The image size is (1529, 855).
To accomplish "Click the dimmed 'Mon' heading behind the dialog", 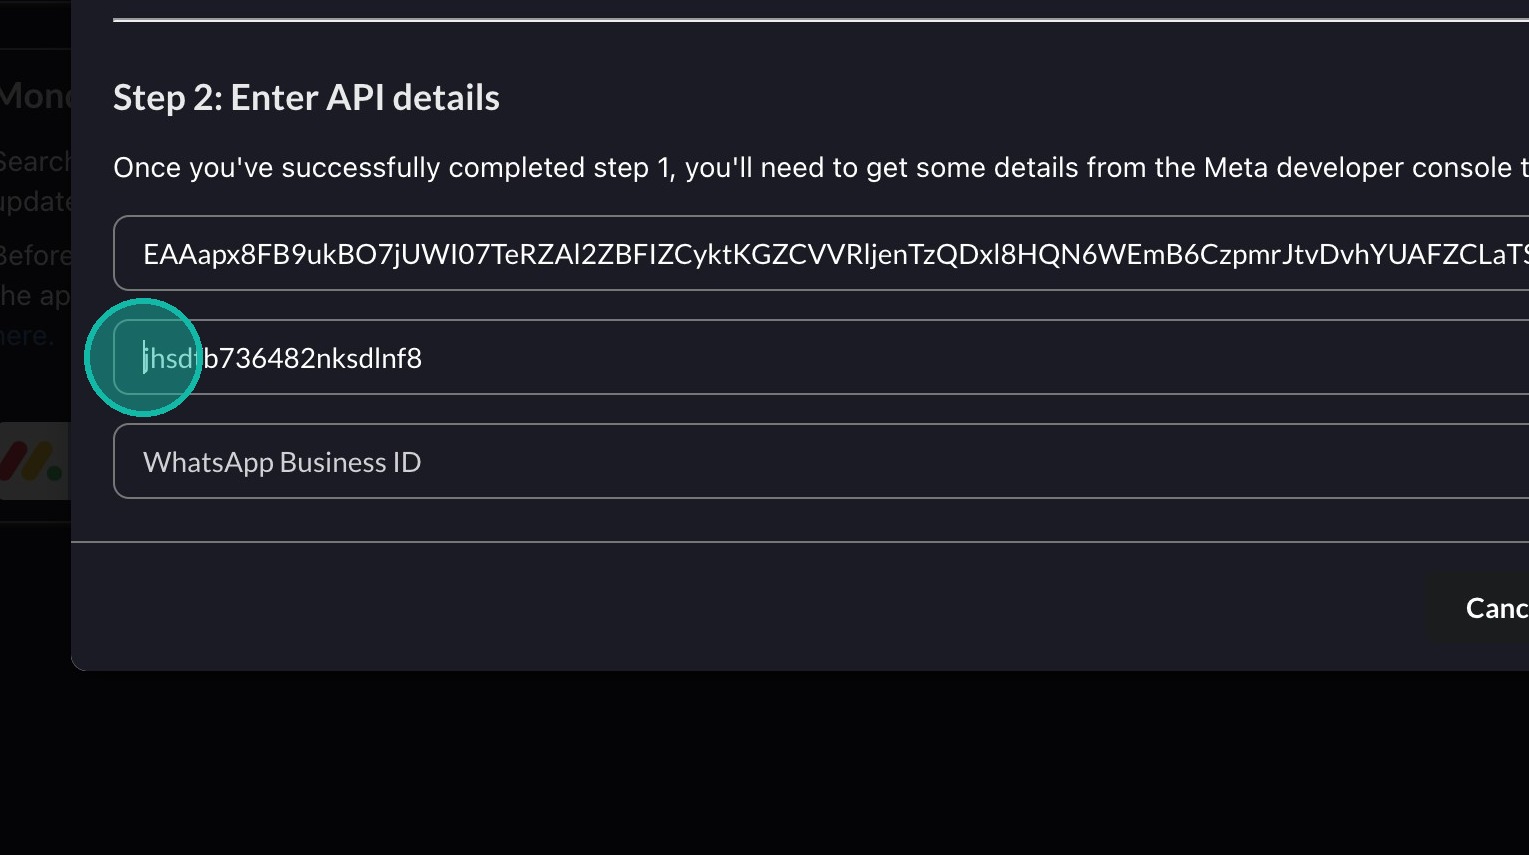I will coord(35,97).
